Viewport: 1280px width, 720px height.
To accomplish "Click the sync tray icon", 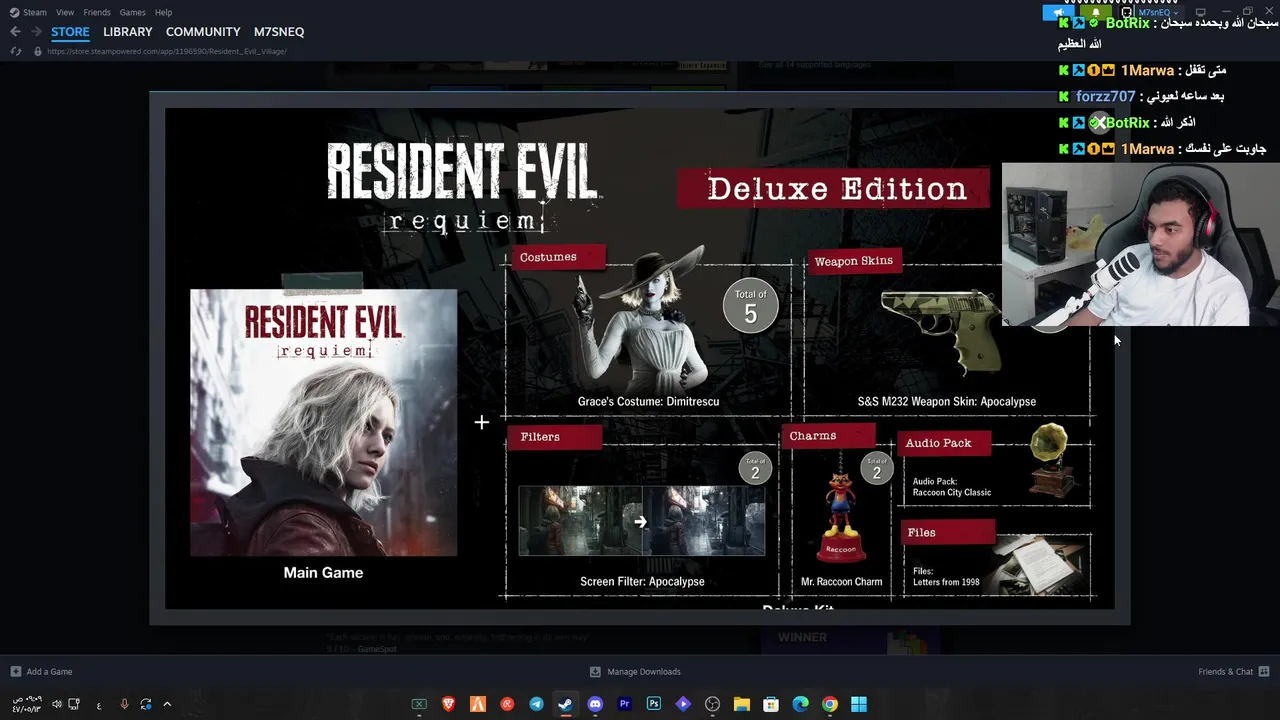I will [146, 704].
